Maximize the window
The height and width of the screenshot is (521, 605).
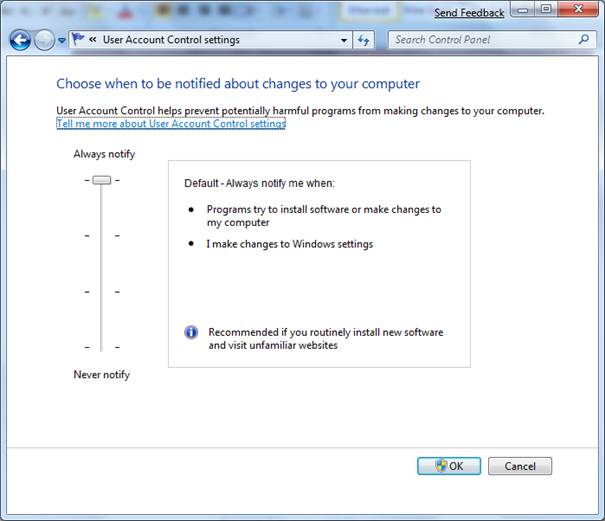click(x=546, y=9)
